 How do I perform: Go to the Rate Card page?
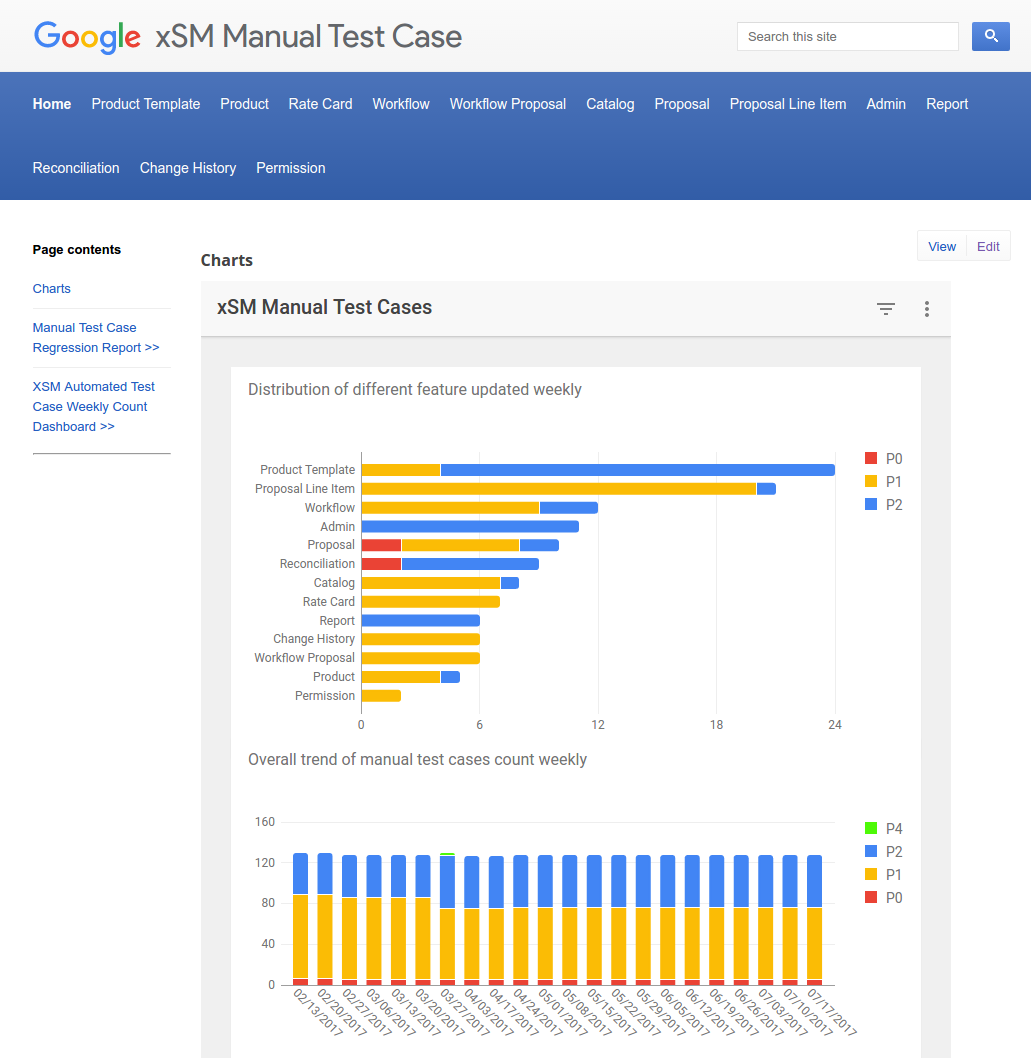coord(320,104)
